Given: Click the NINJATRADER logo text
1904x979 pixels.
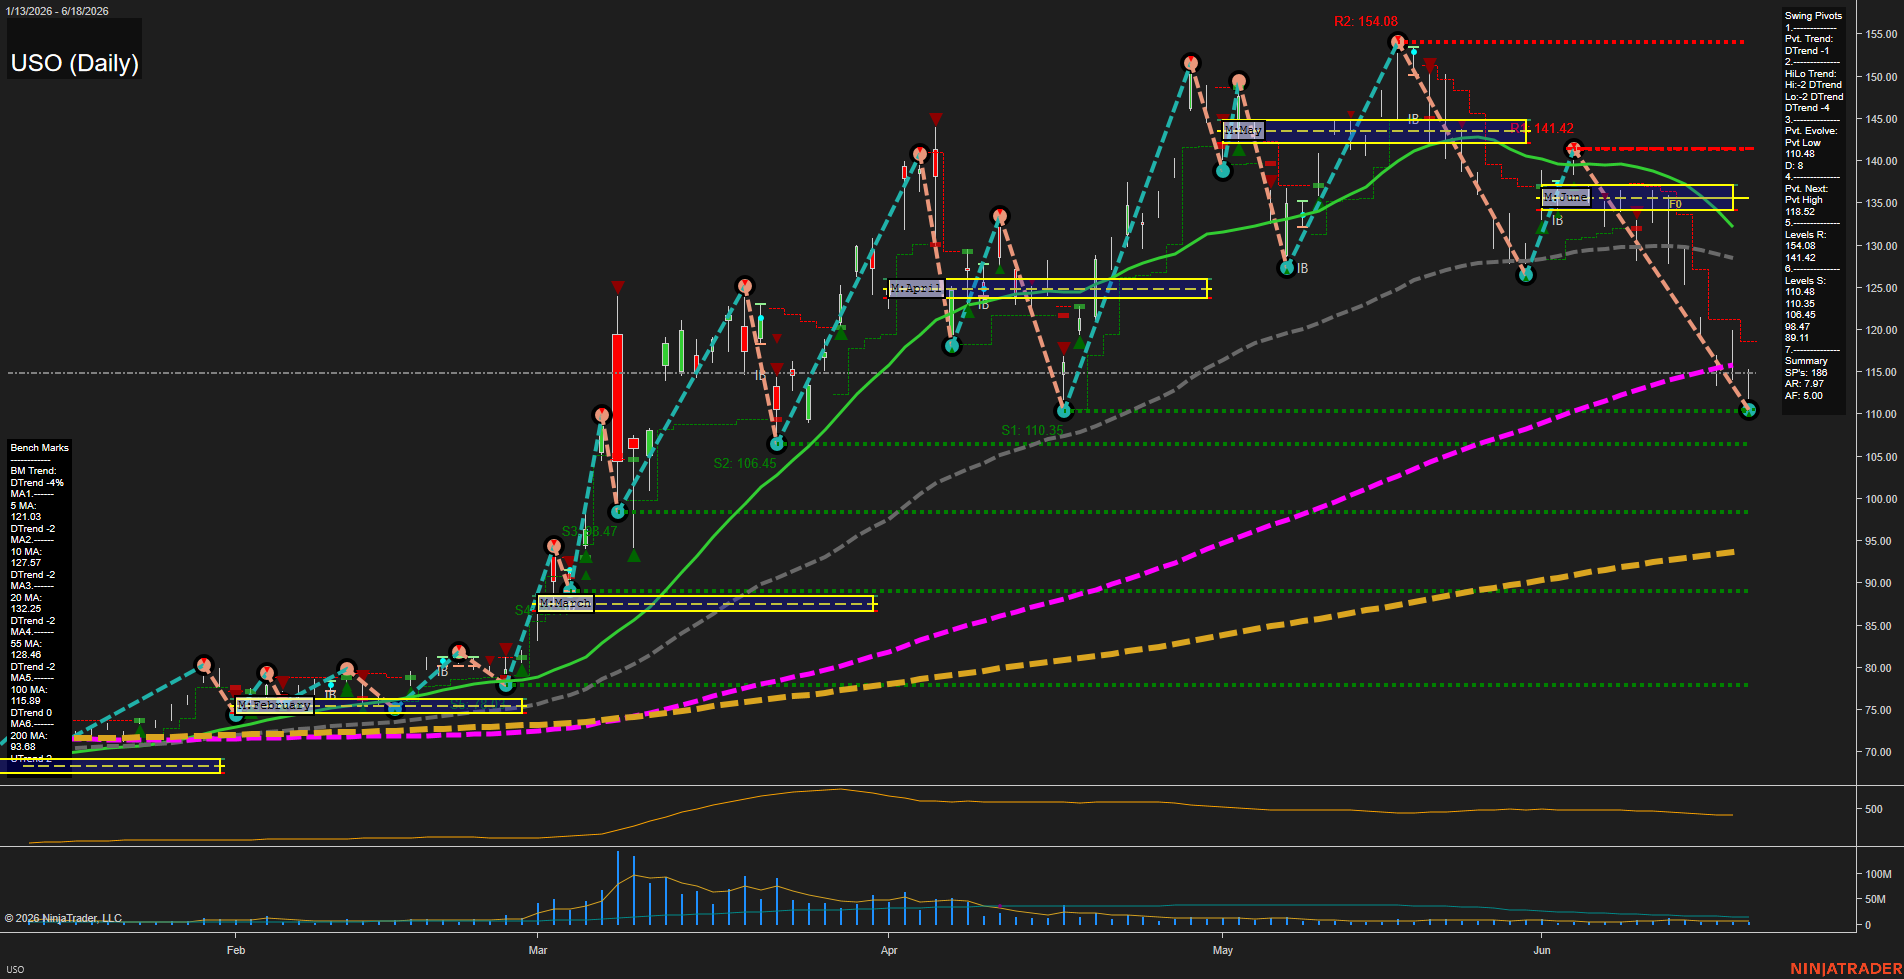Looking at the screenshot, I should point(1845,969).
